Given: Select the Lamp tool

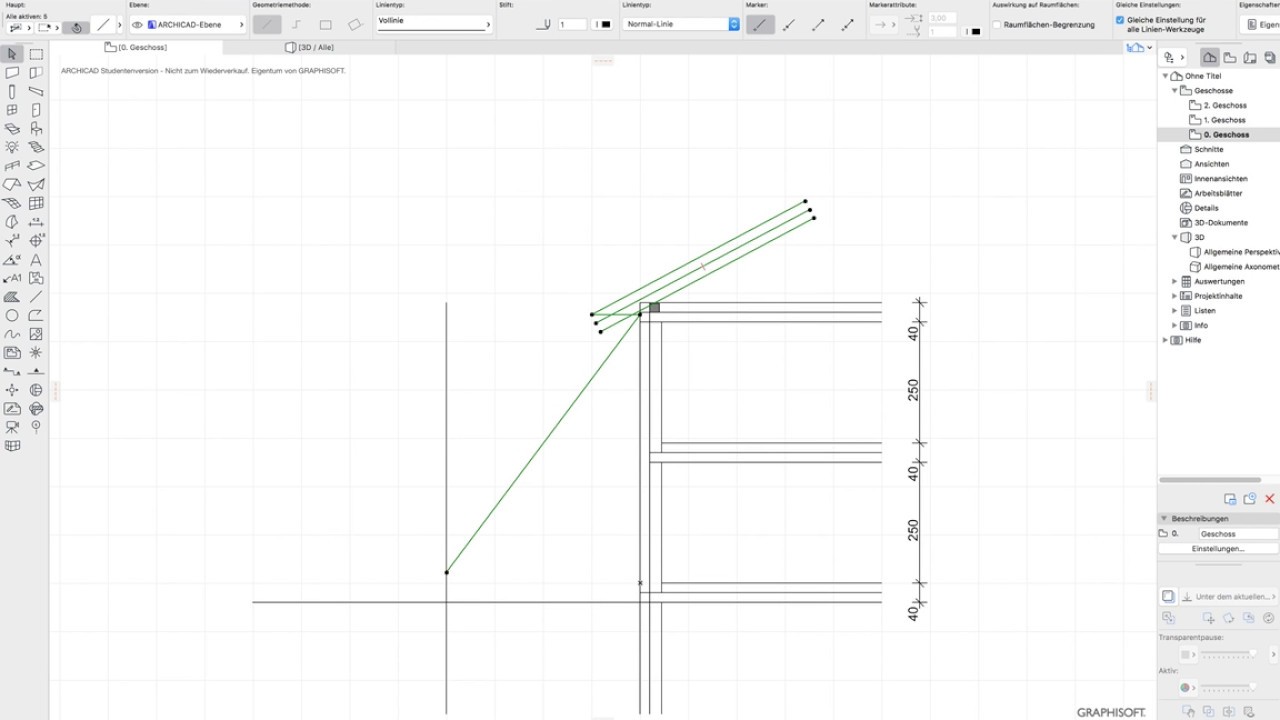Looking at the screenshot, I should point(12,147).
